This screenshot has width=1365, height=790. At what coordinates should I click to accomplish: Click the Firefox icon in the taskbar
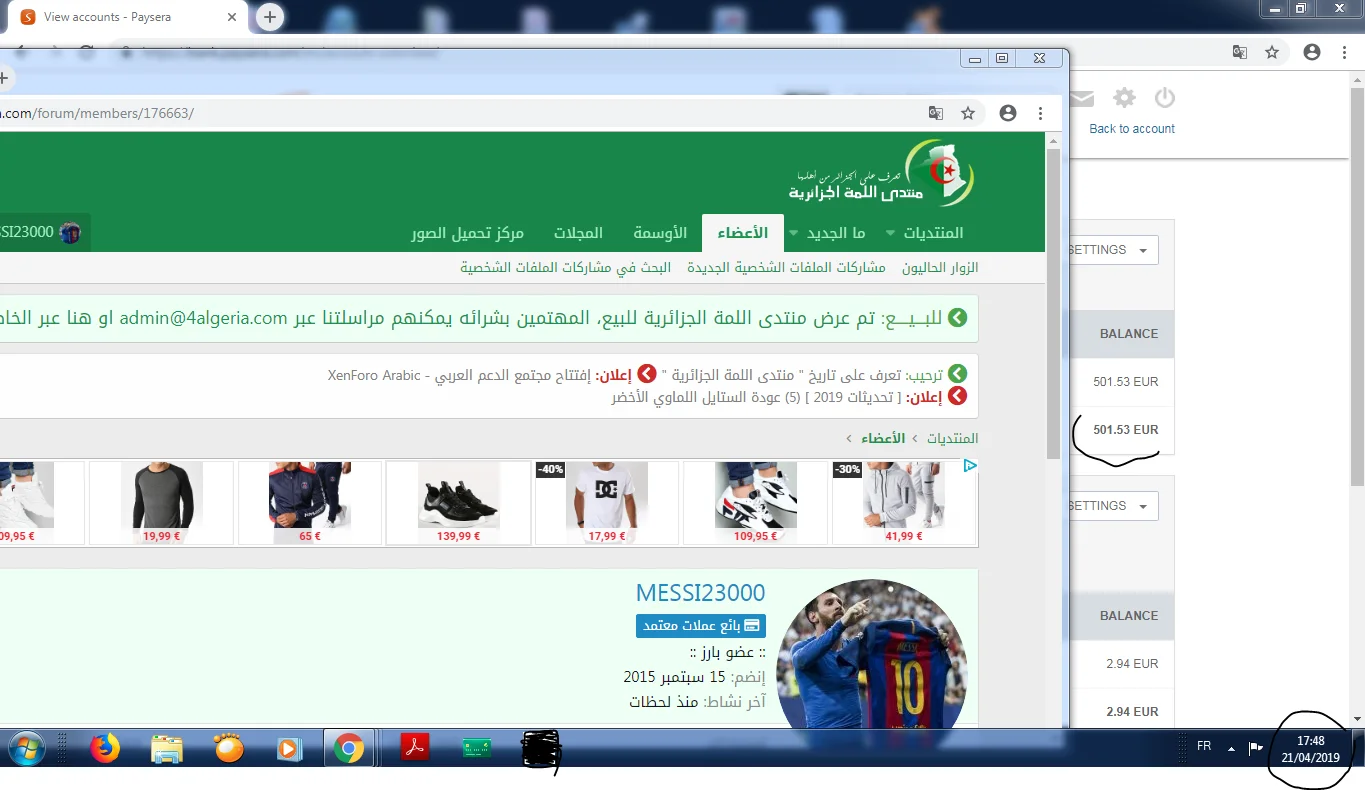point(104,748)
